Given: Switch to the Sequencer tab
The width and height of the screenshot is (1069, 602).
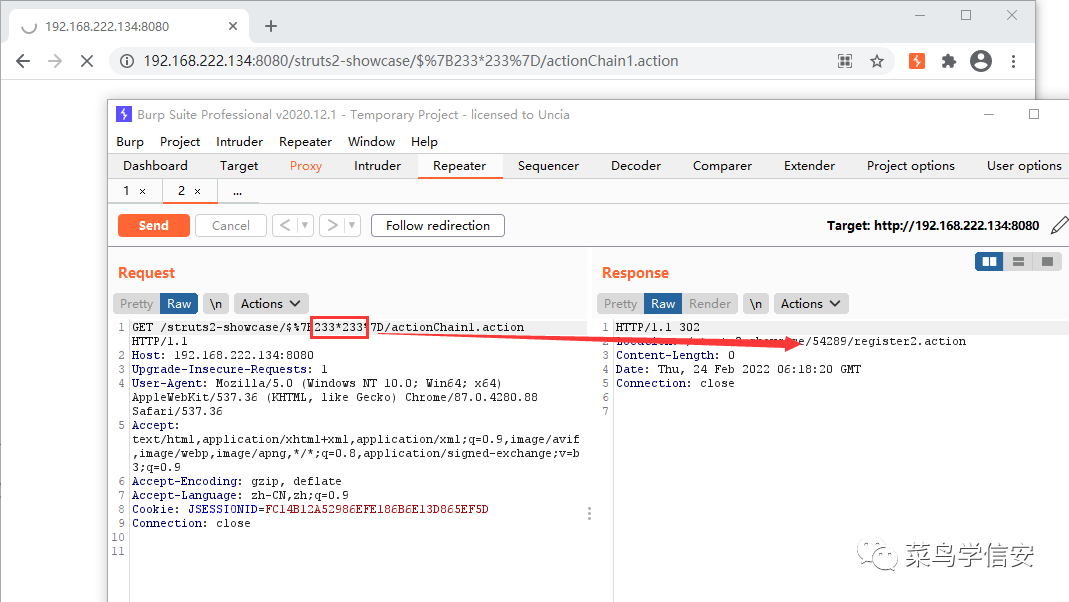Looking at the screenshot, I should [x=548, y=166].
